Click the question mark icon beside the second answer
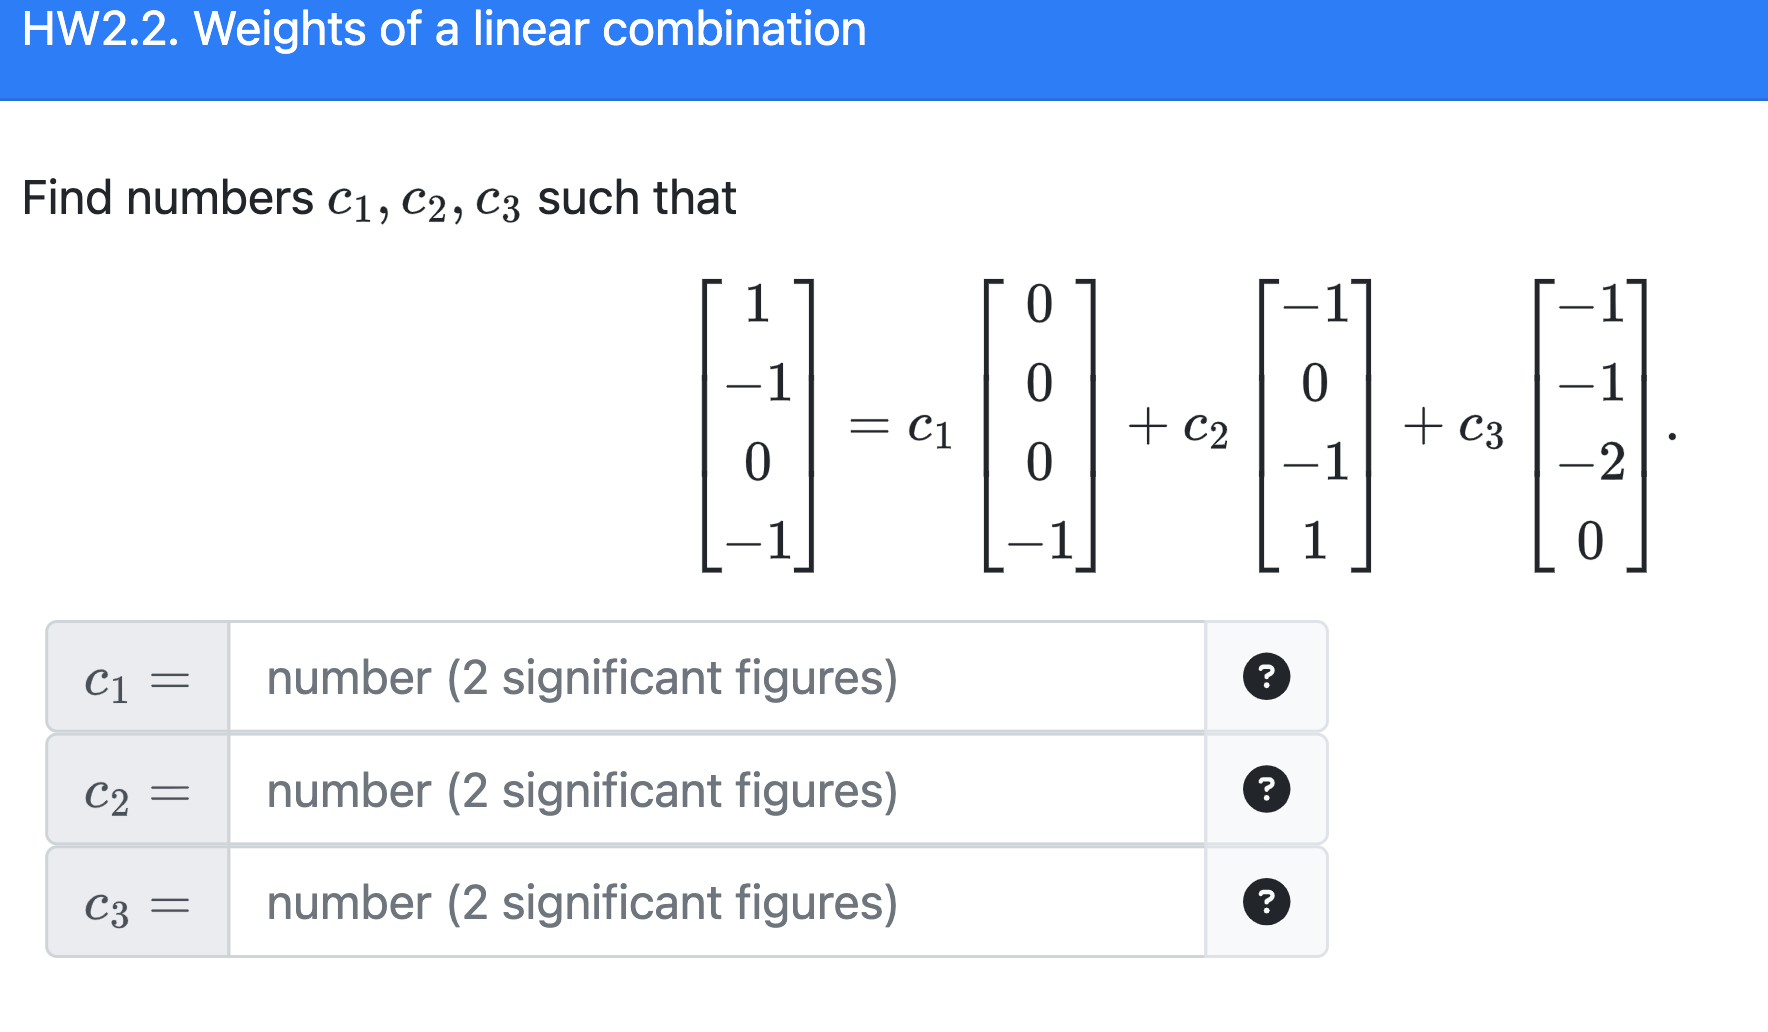The width and height of the screenshot is (1768, 1032). [x=1264, y=791]
